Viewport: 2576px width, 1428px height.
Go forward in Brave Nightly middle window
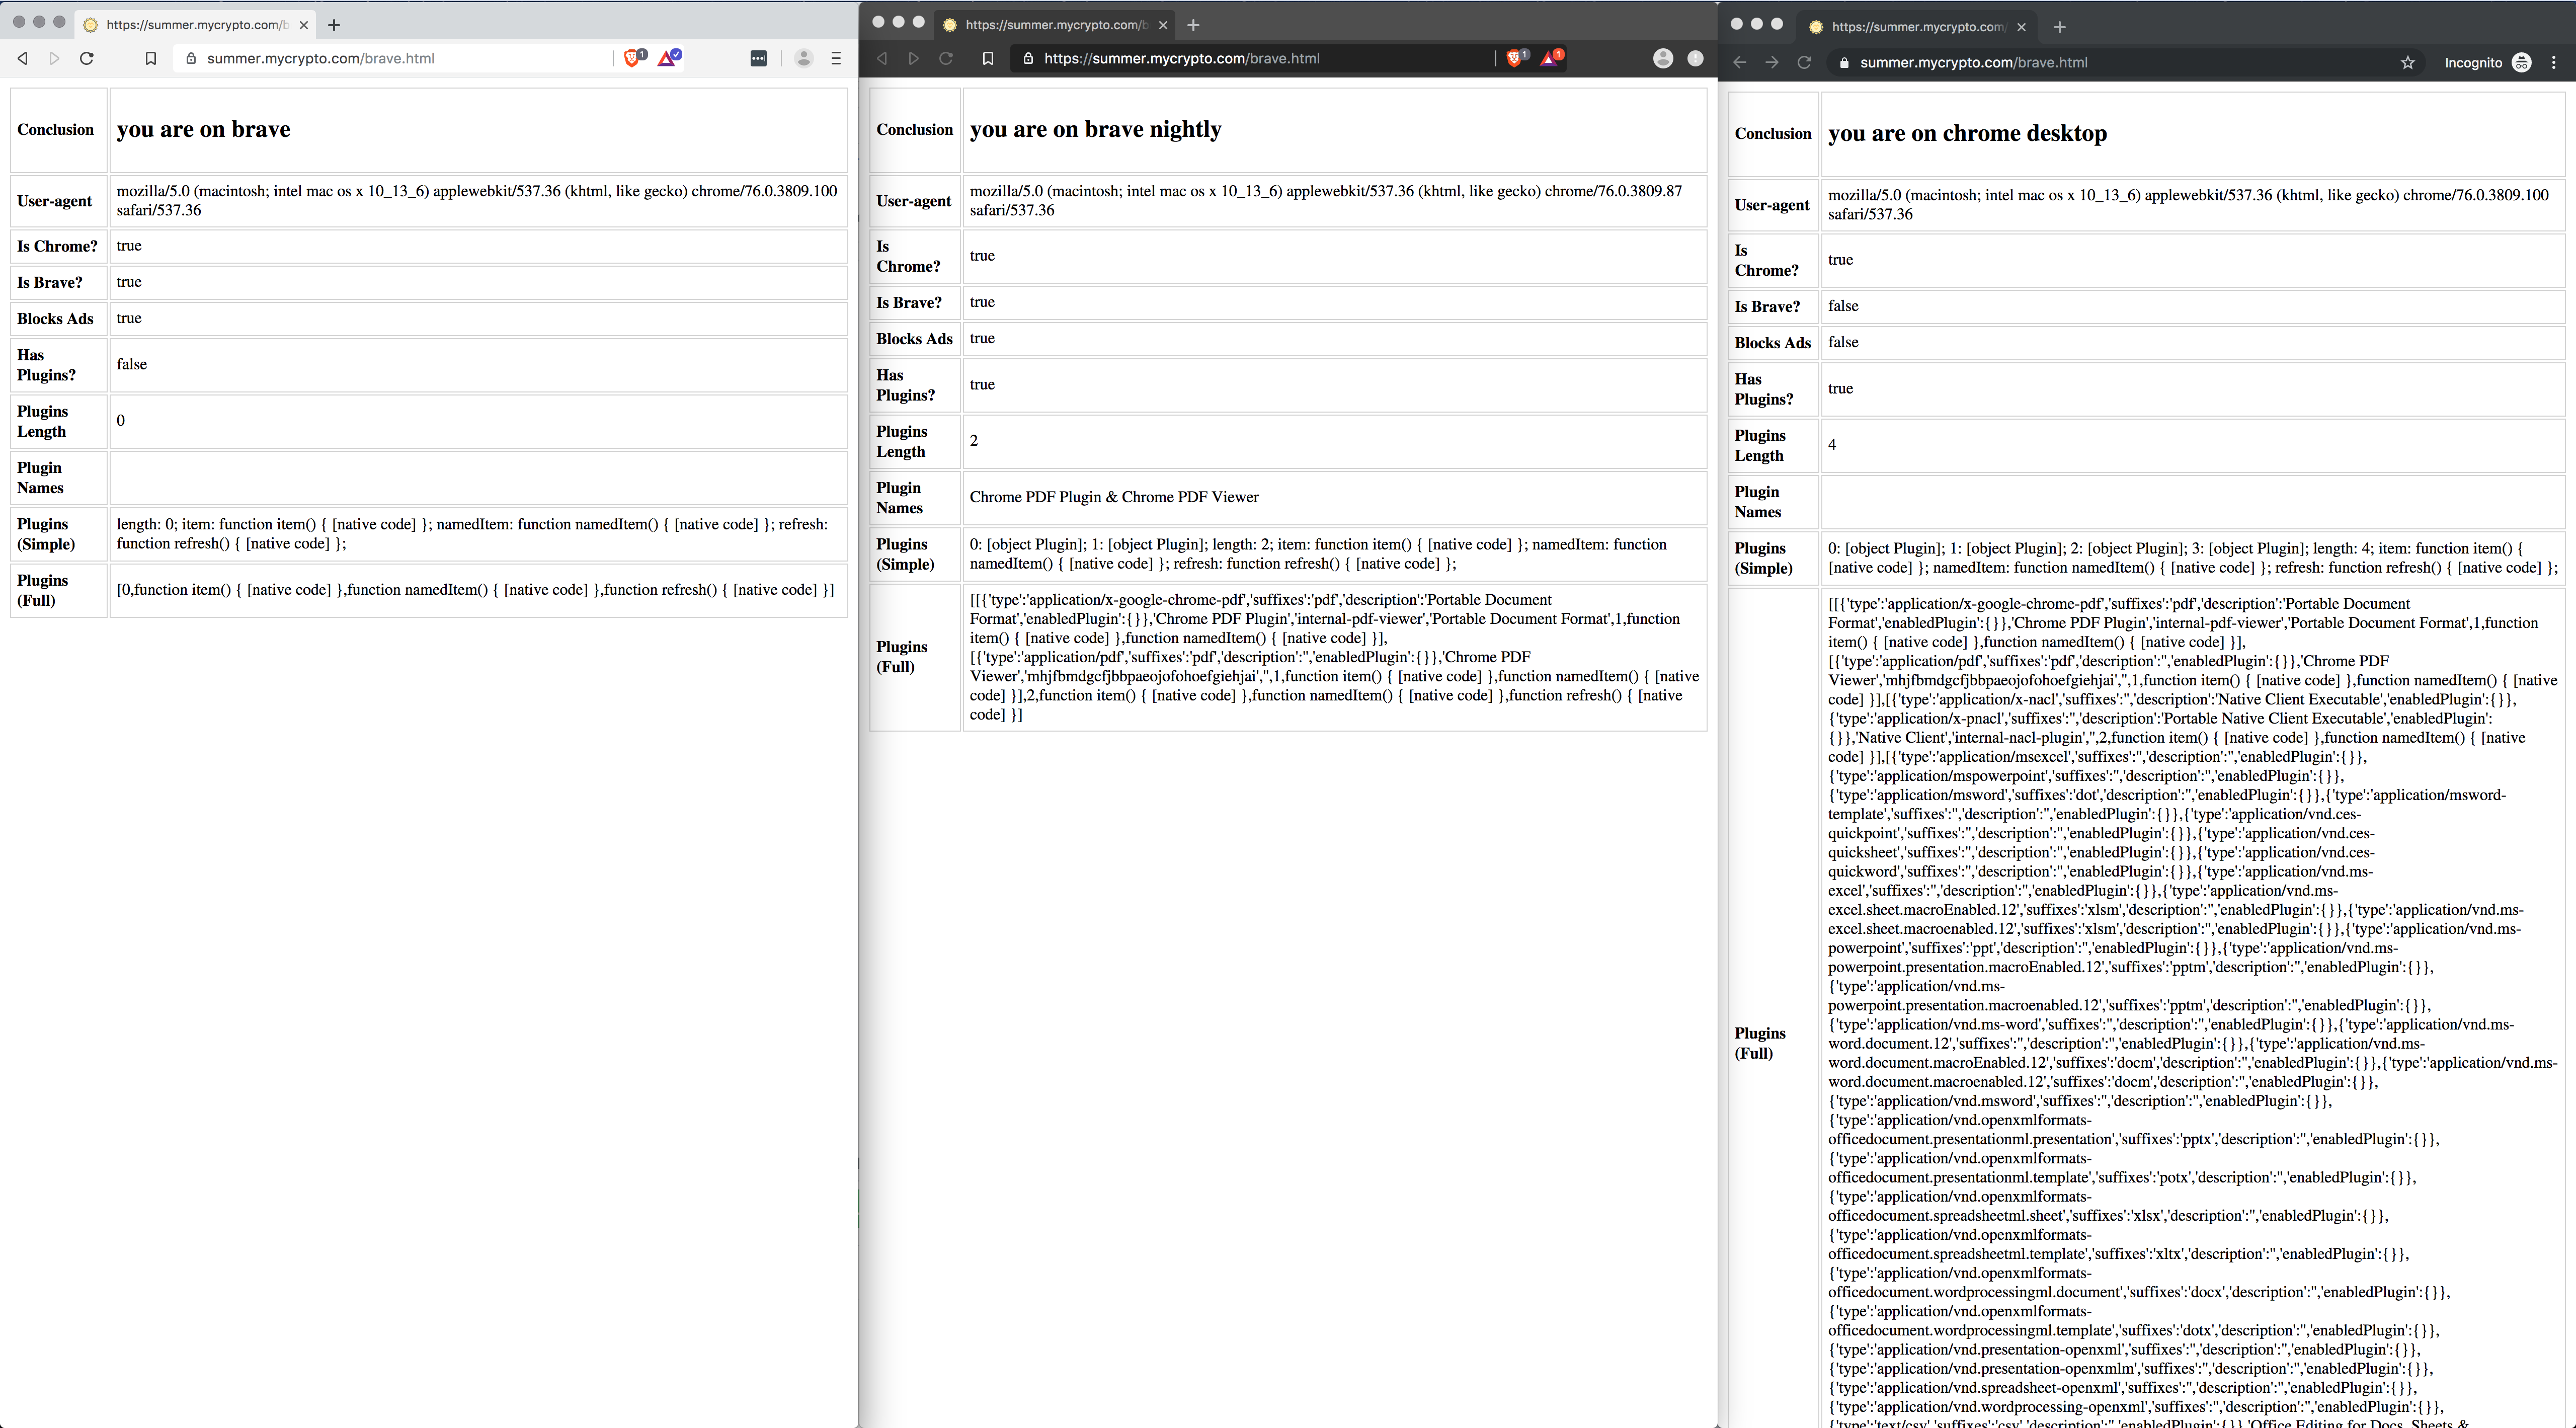[x=913, y=58]
